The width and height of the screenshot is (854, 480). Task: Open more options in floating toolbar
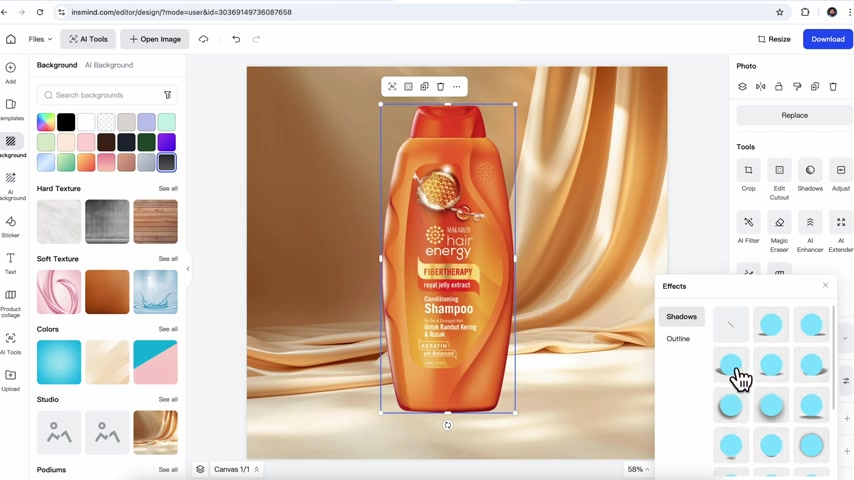click(457, 87)
